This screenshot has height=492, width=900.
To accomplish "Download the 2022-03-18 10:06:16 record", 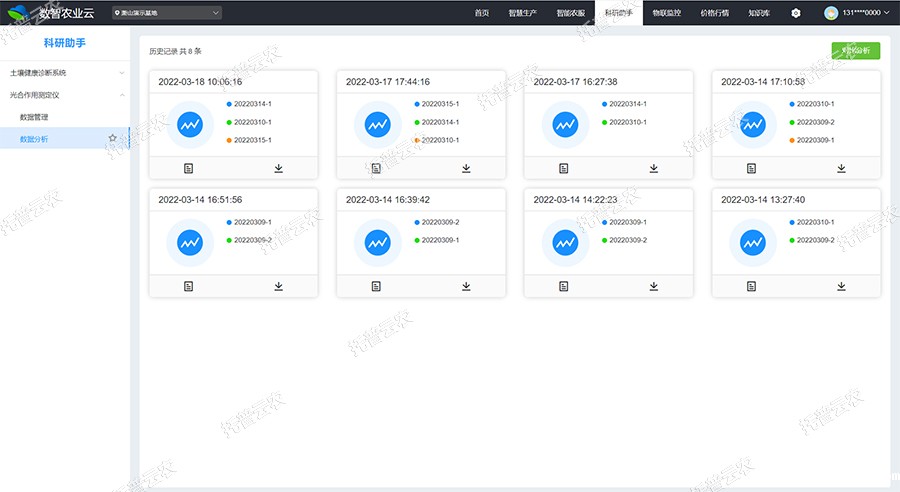I will click(x=278, y=168).
